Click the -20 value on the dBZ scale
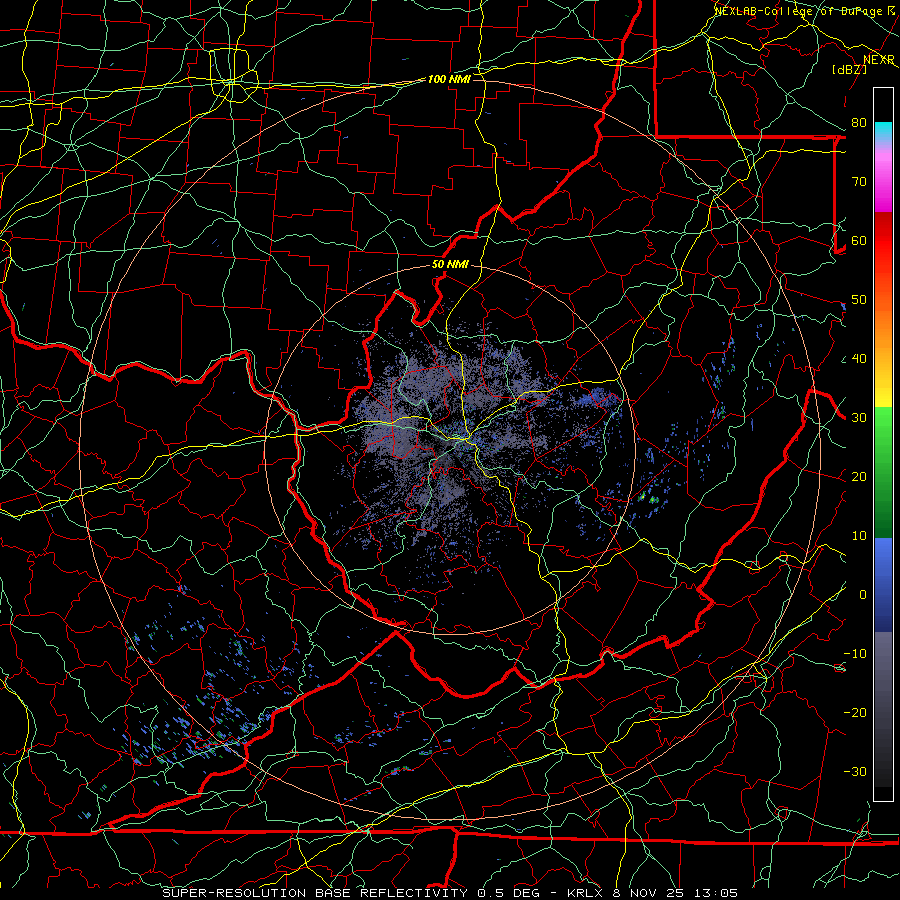900x900 pixels. 855,713
